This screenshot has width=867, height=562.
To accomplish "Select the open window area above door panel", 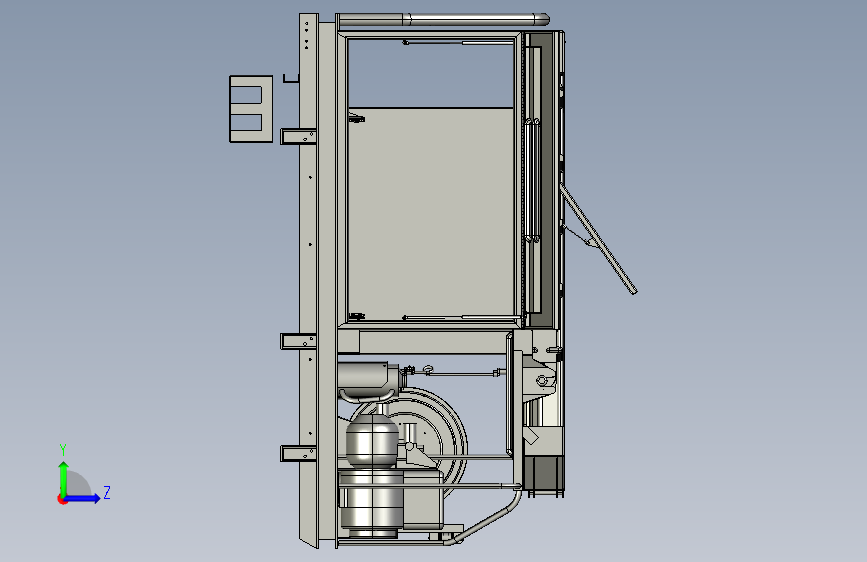I will point(431,72).
